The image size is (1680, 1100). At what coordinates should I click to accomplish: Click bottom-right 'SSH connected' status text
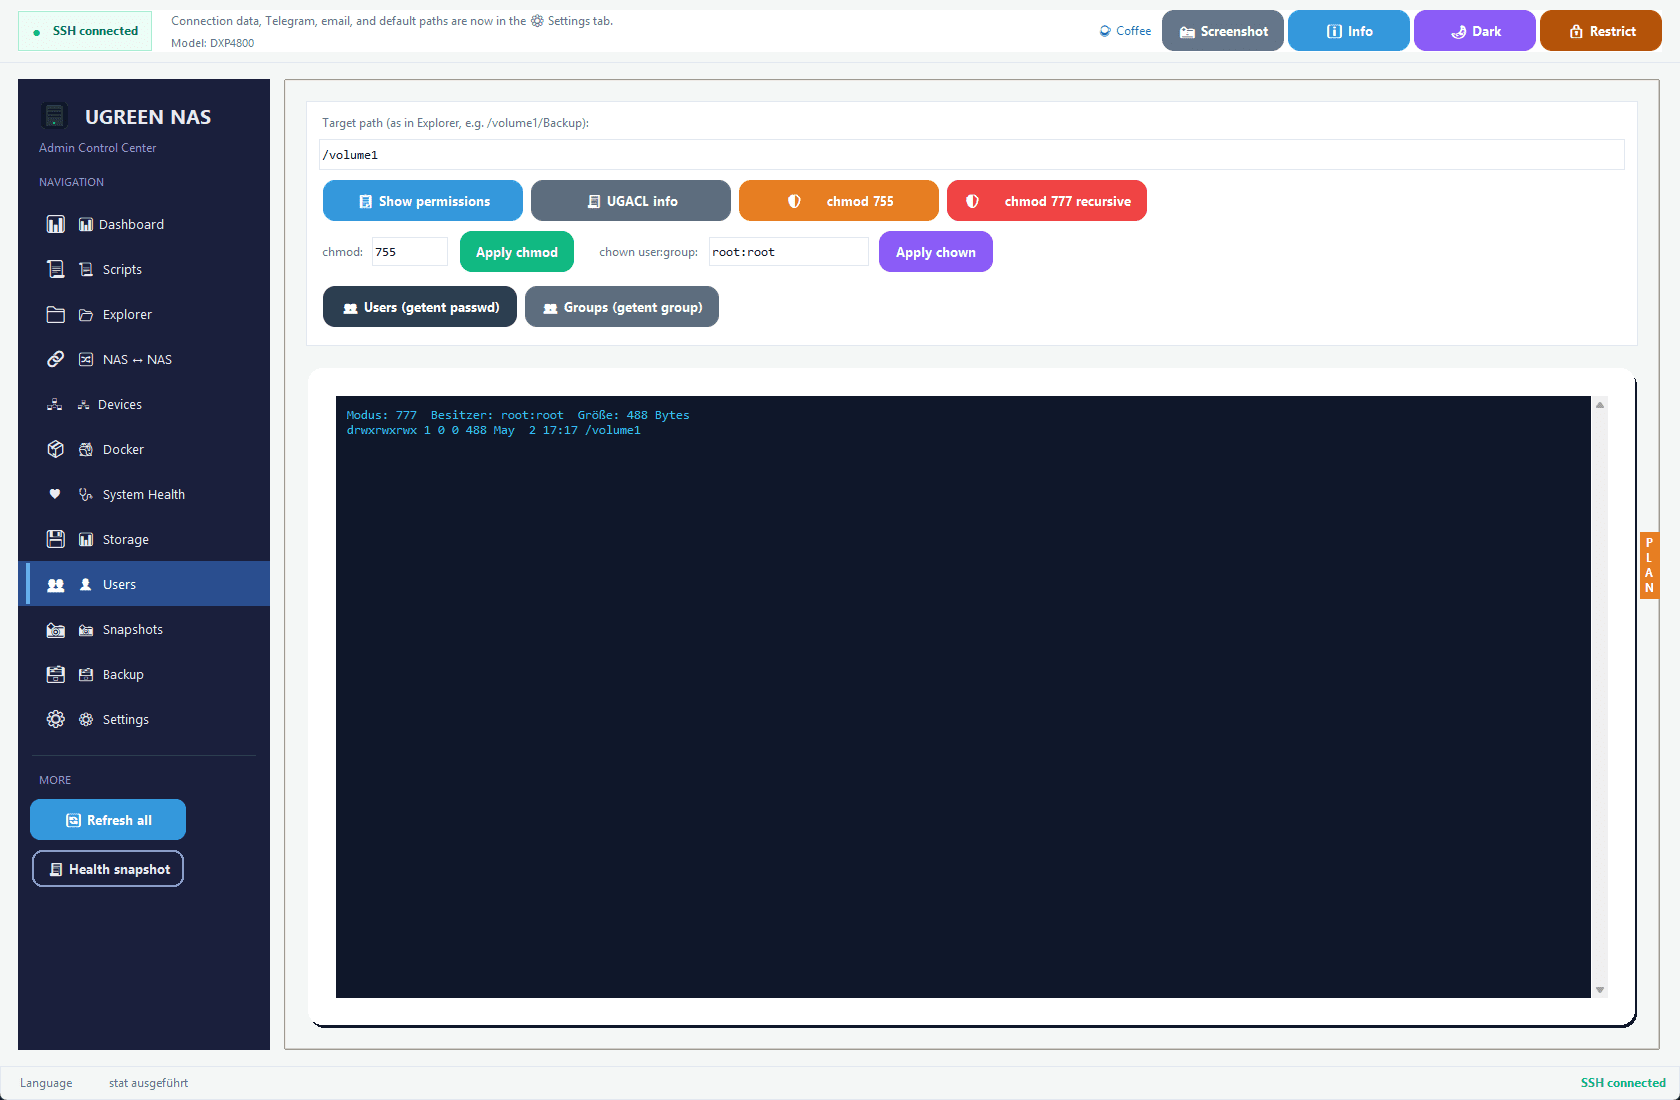tap(1623, 1083)
